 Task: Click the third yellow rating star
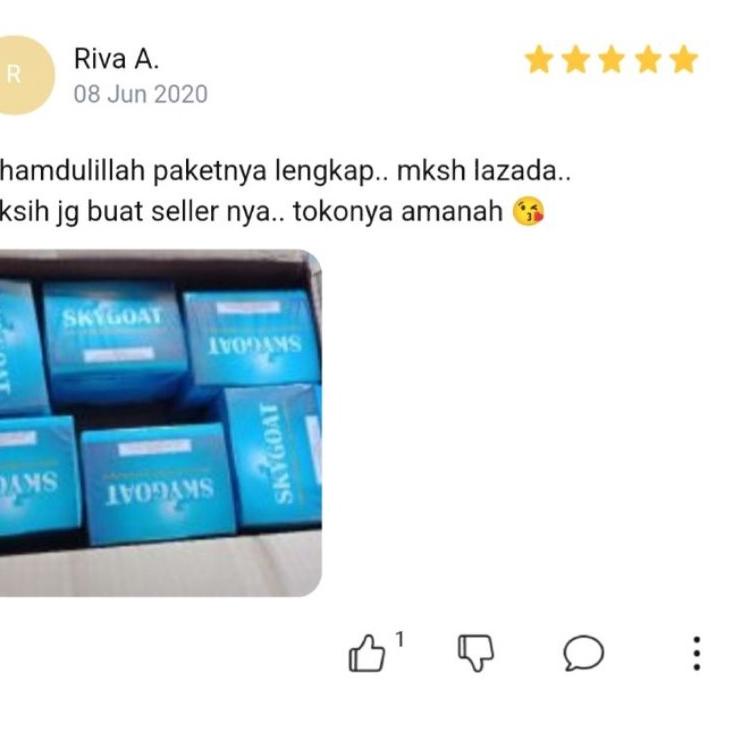(611, 60)
